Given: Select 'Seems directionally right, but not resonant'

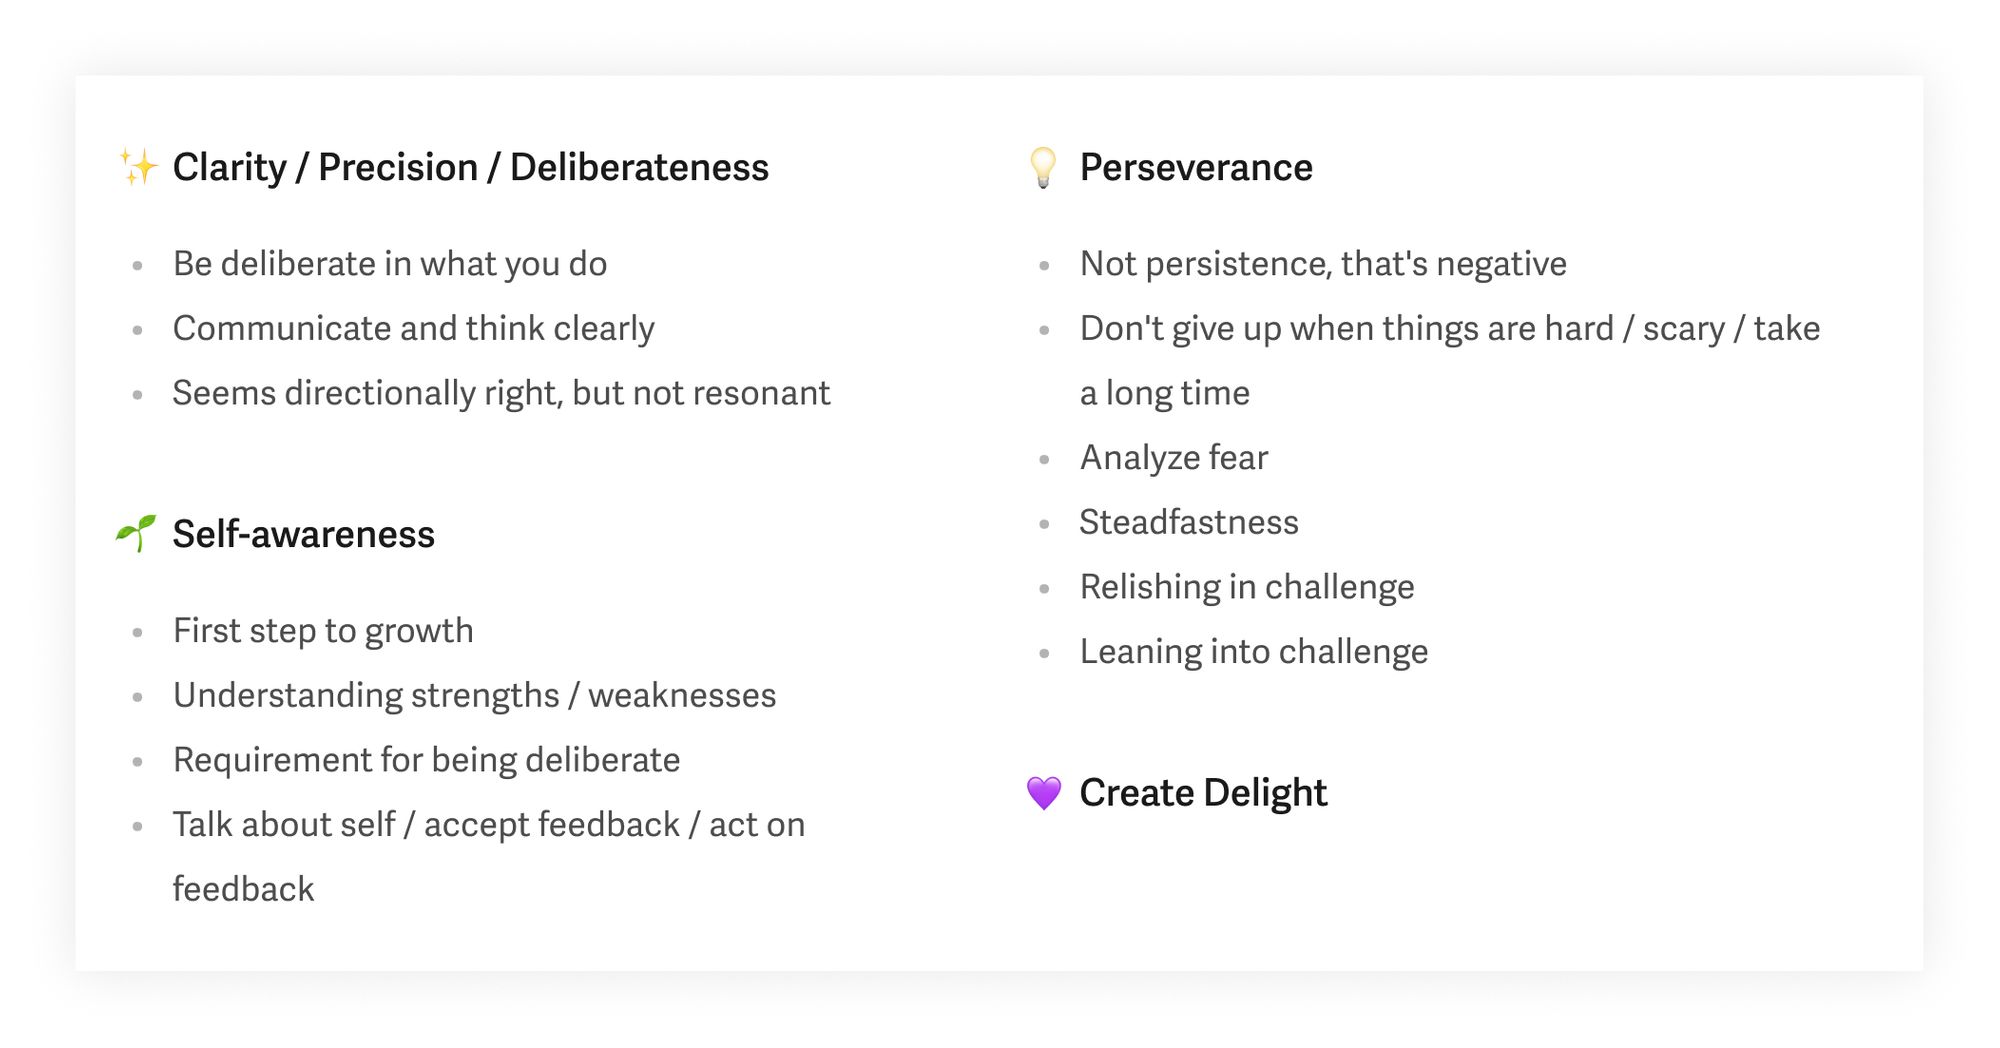Looking at the screenshot, I should (502, 393).
